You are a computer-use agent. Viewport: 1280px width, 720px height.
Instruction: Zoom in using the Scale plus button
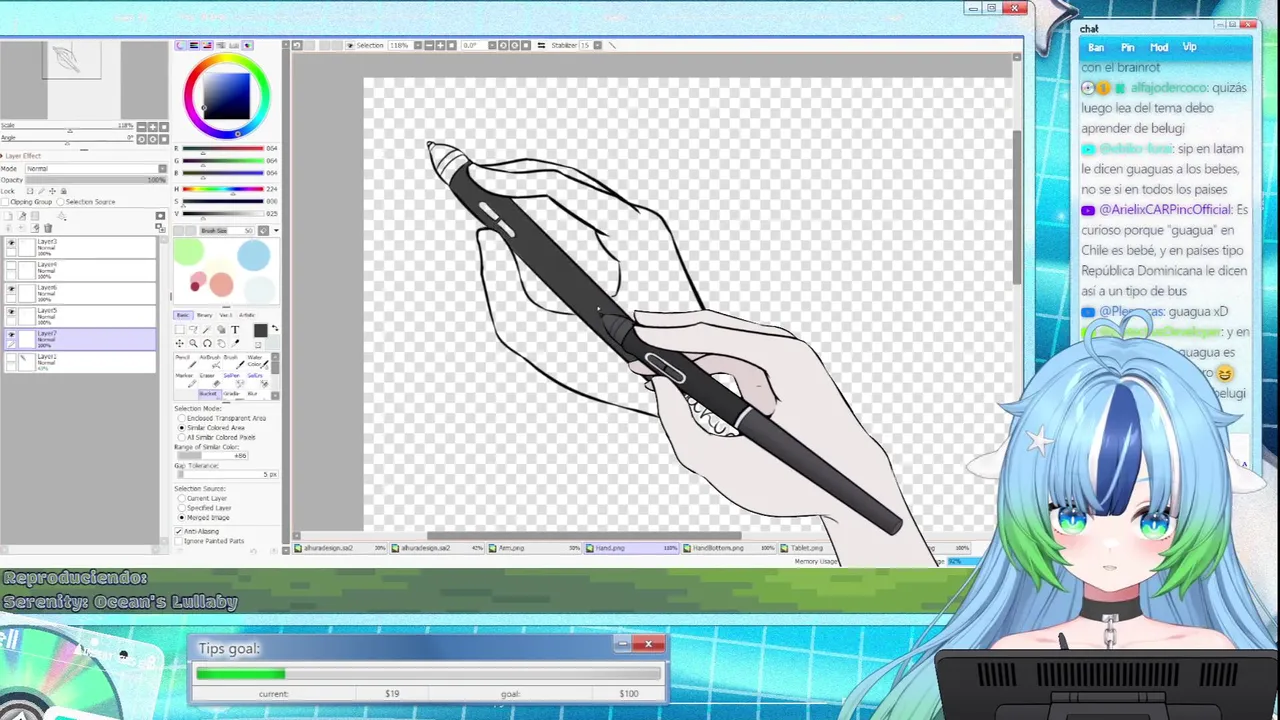[153, 127]
